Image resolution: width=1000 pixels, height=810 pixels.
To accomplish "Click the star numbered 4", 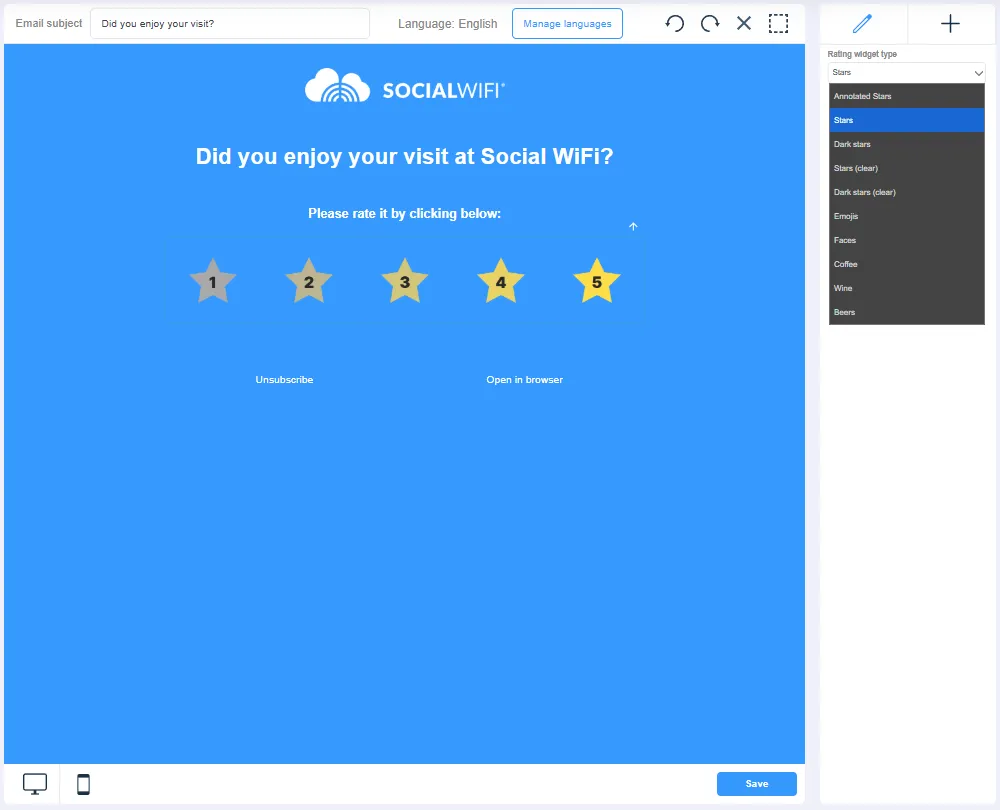I will coord(501,281).
